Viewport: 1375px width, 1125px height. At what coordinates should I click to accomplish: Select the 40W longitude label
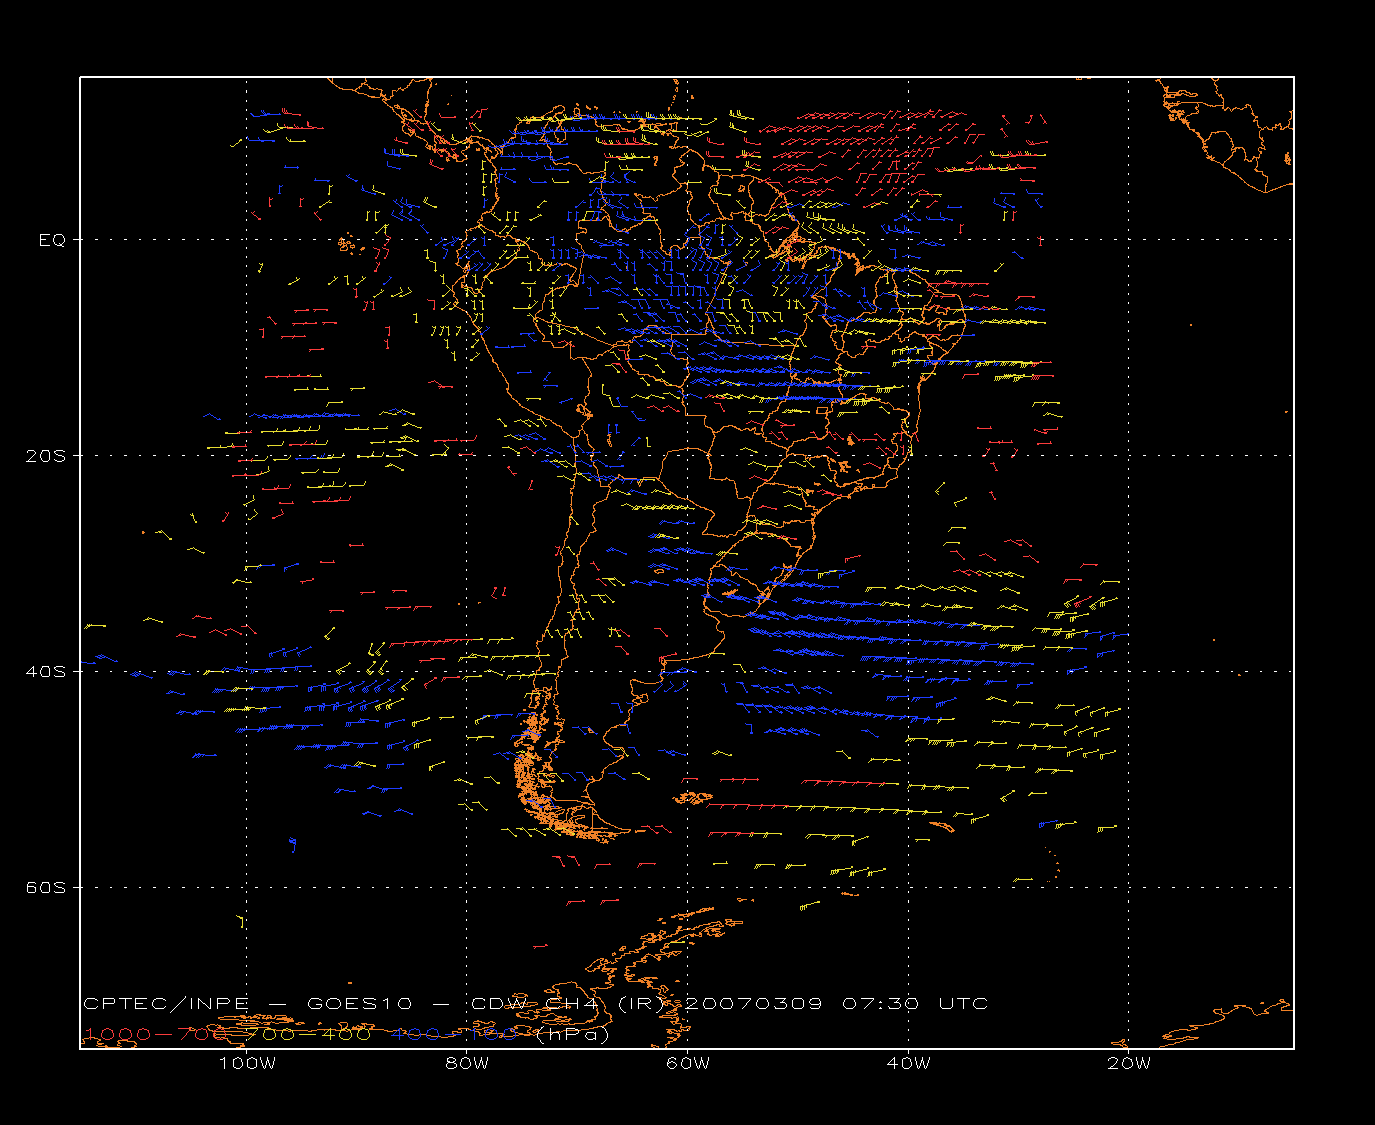908,1063
